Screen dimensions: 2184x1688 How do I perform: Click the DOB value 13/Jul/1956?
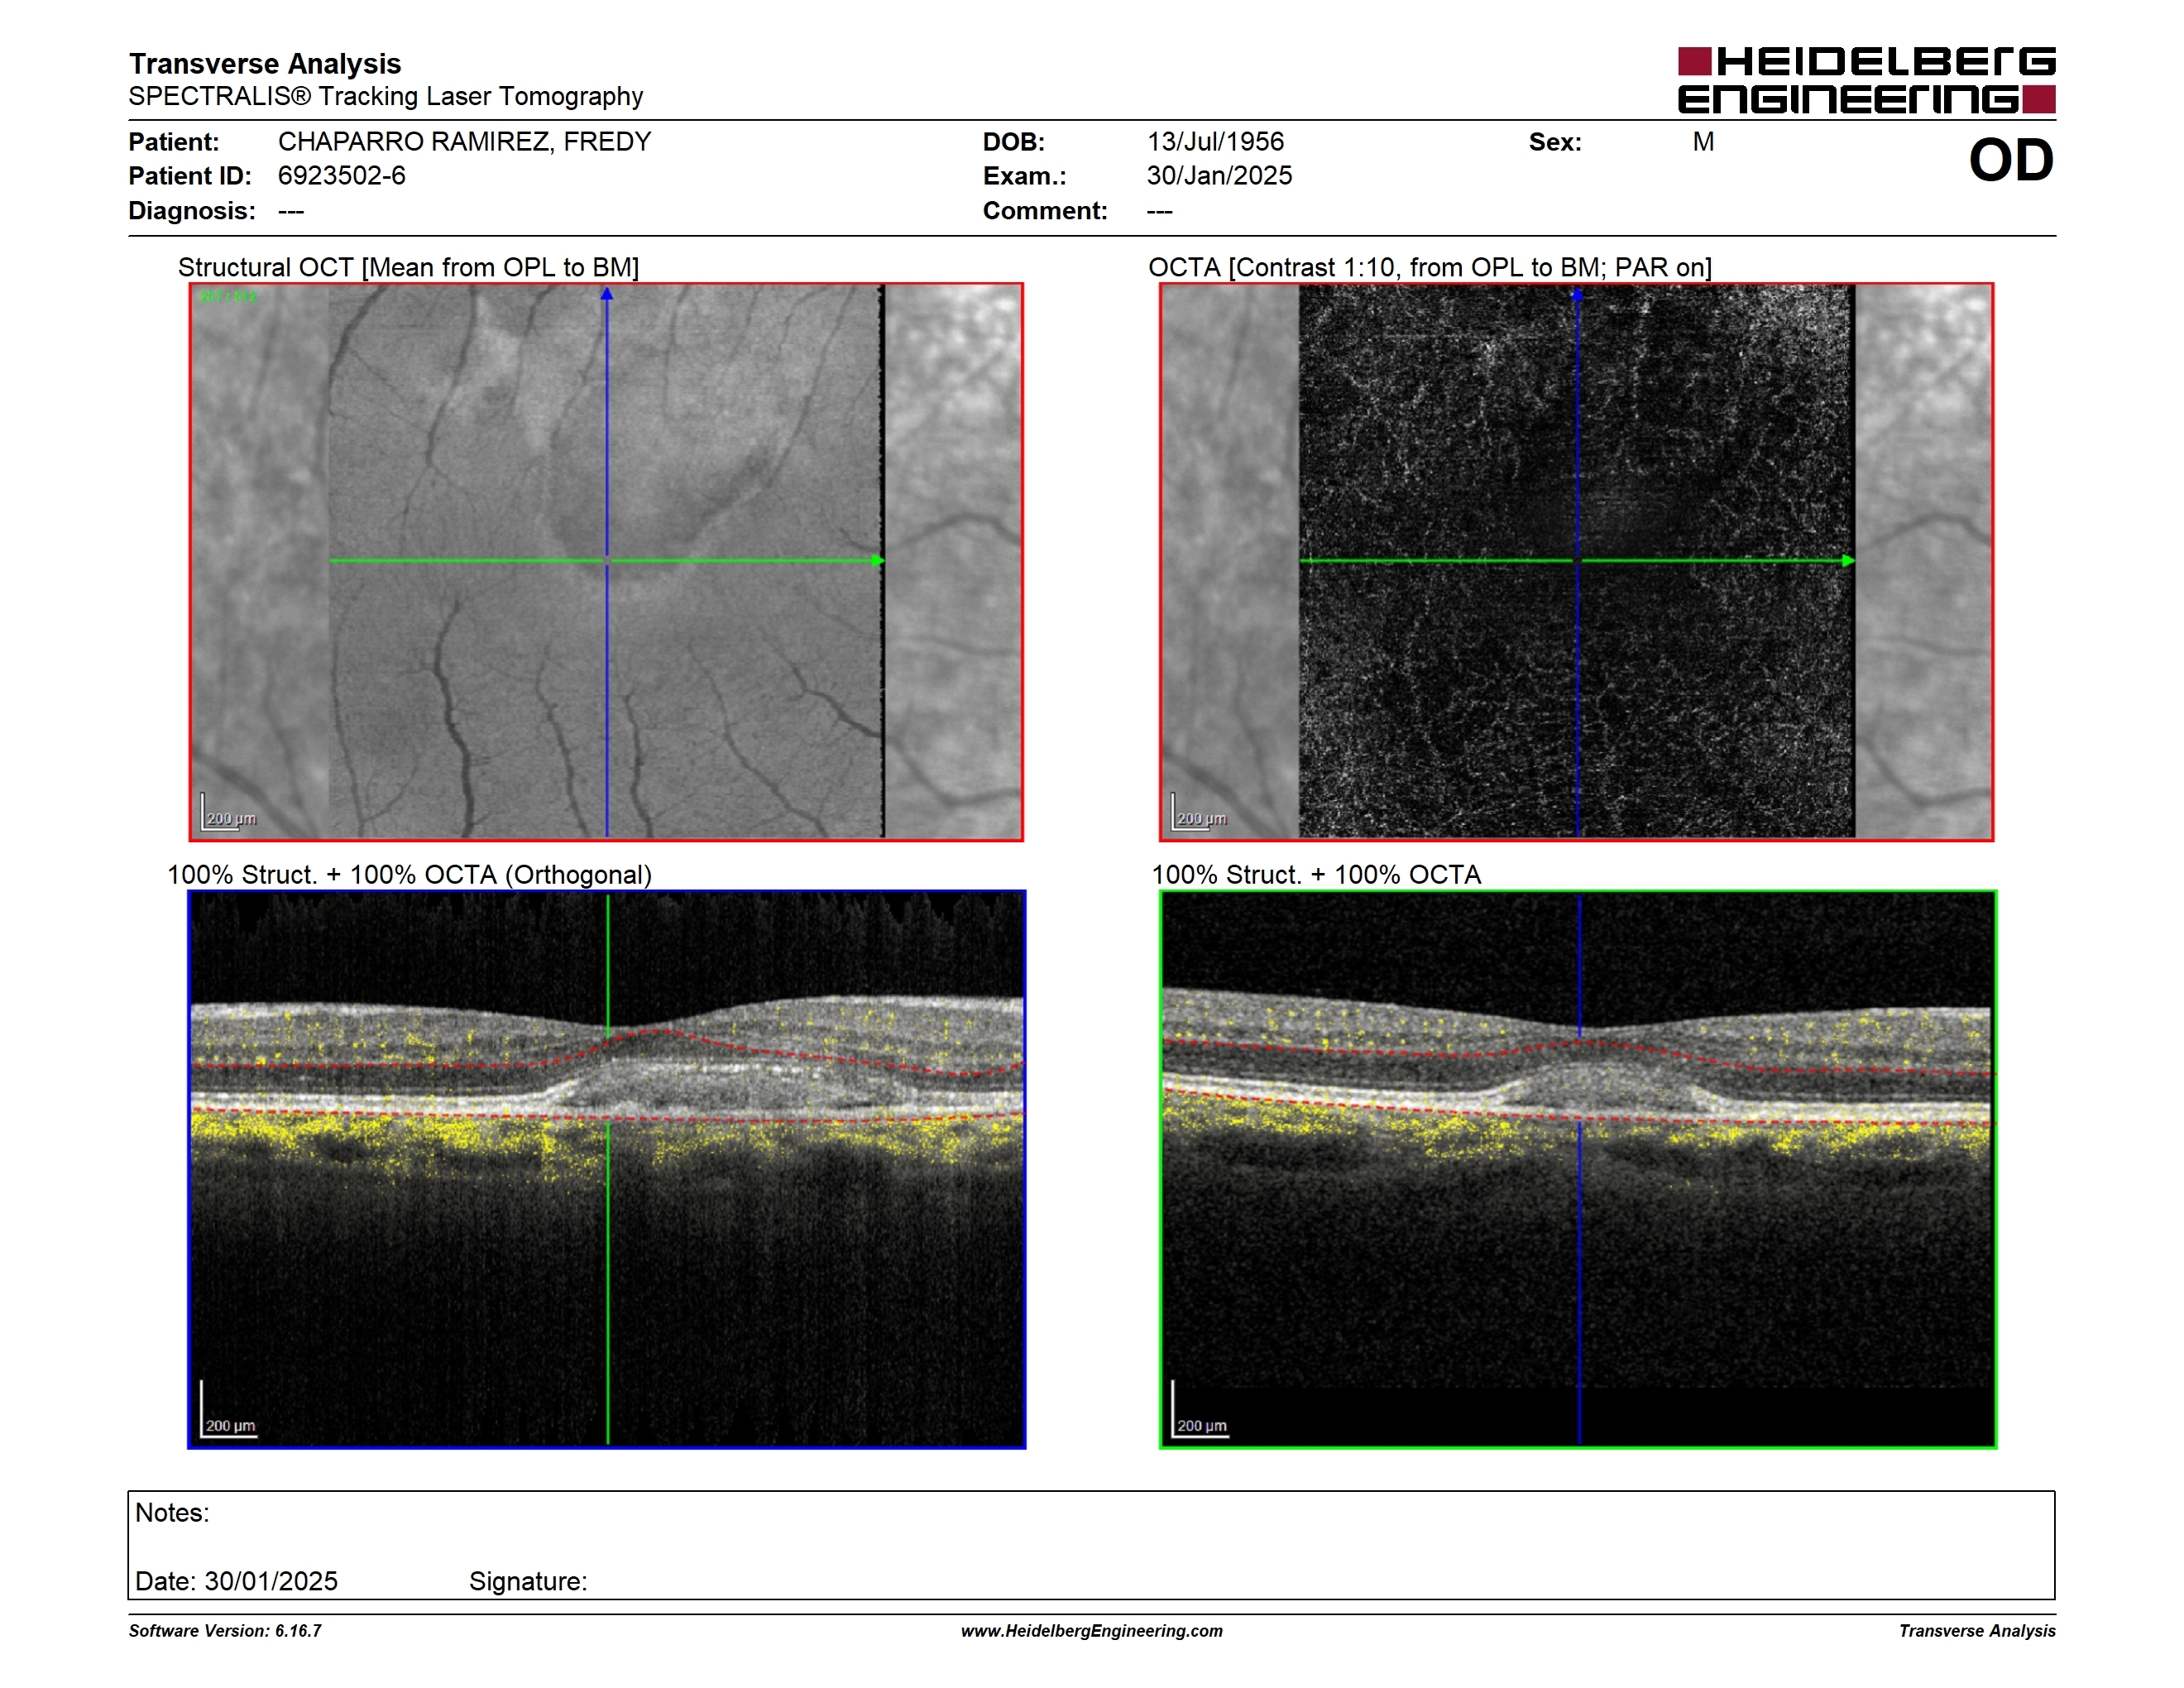pos(1214,142)
